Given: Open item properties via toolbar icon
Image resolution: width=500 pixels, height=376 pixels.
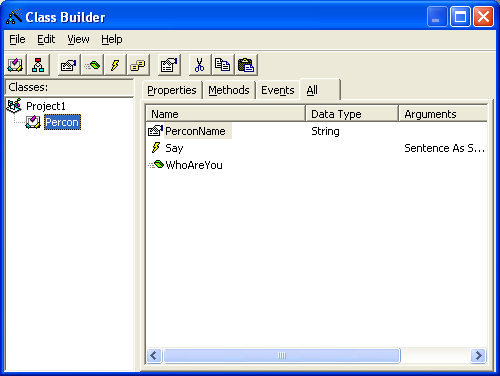Looking at the screenshot, I should pyautogui.click(x=169, y=65).
